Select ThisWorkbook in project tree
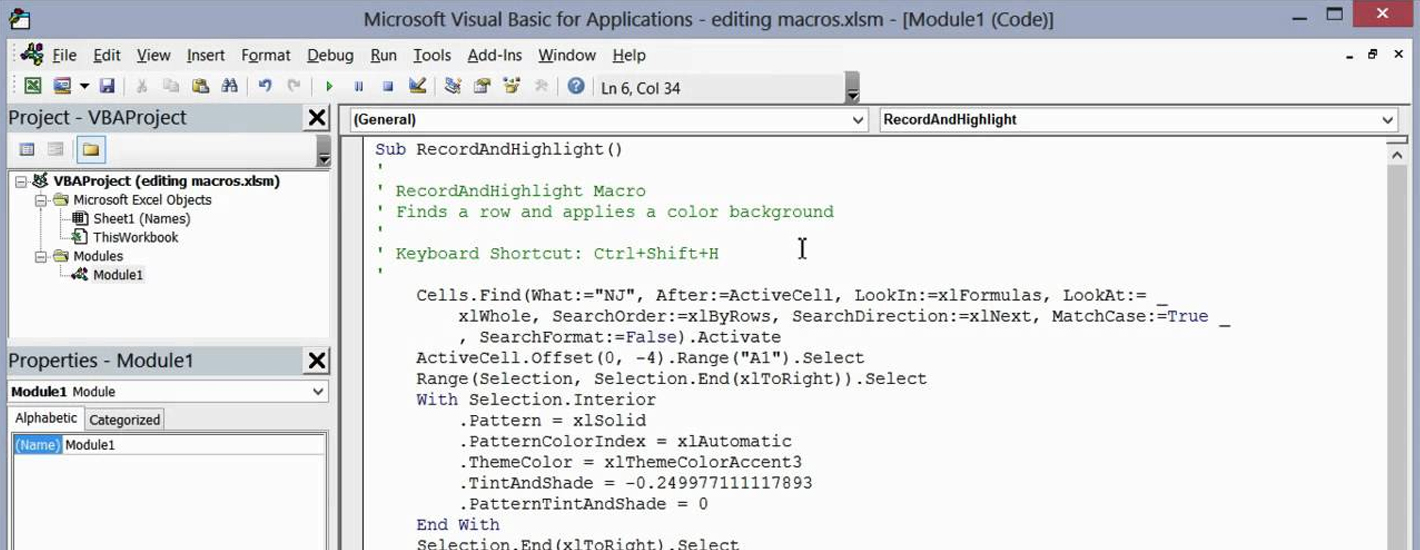1420x550 pixels. 135,237
